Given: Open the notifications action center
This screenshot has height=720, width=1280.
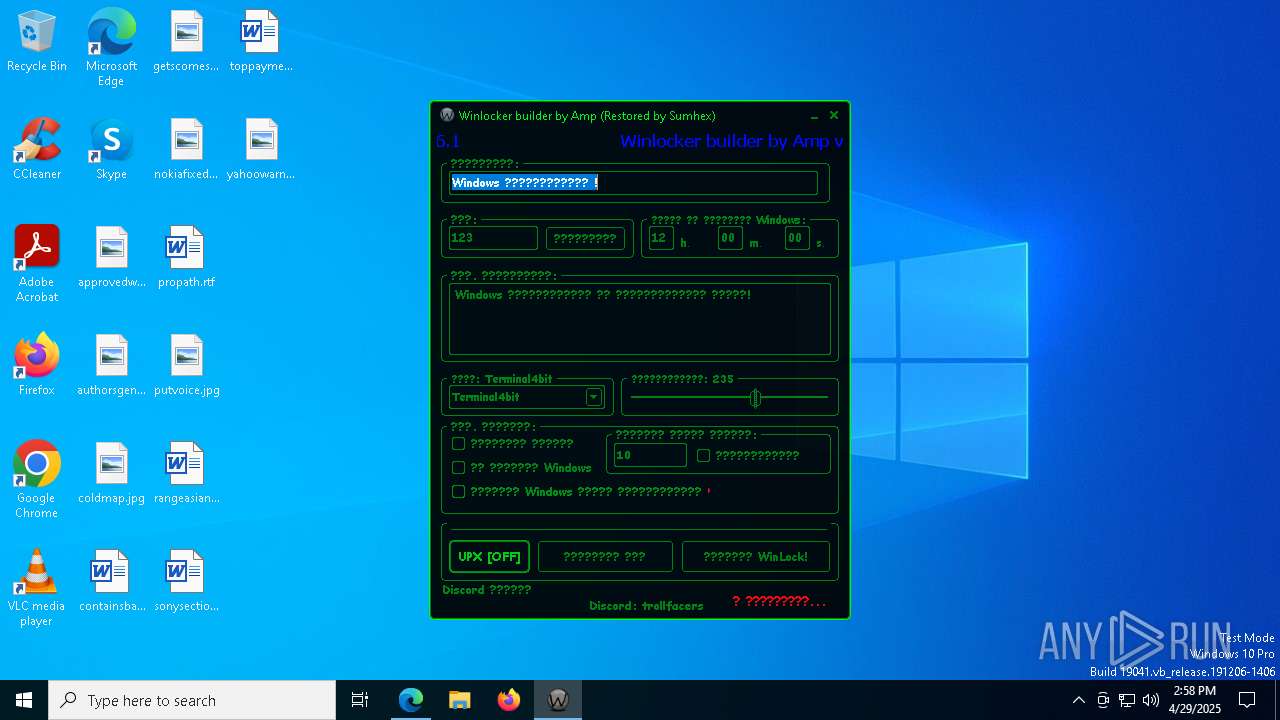Looking at the screenshot, I should coord(1247,700).
